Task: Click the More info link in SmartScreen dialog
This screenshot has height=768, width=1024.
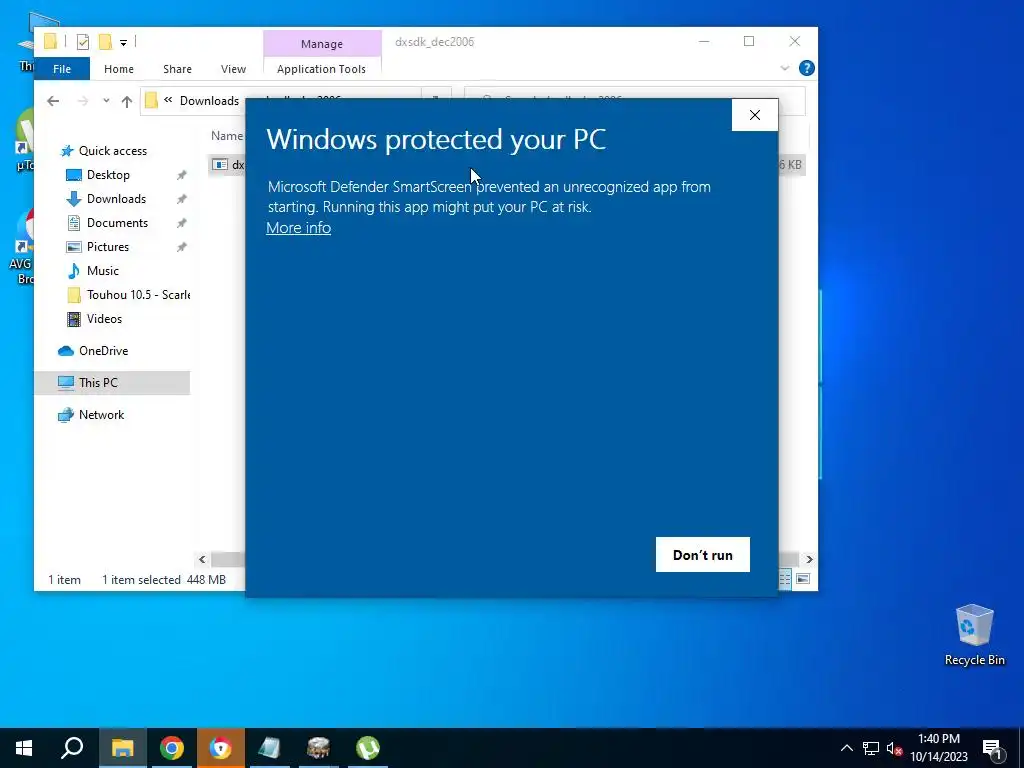Action: [298, 227]
